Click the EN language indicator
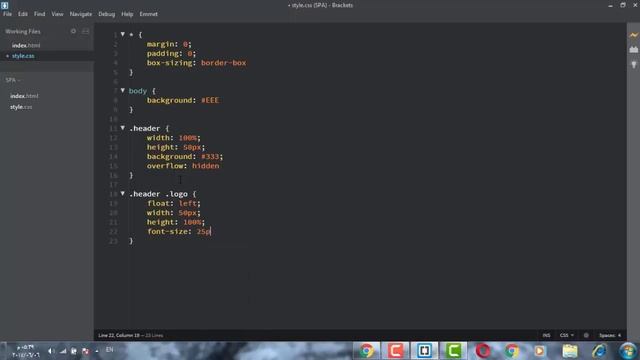Viewport: 640px width, 360px height. pos(109,350)
